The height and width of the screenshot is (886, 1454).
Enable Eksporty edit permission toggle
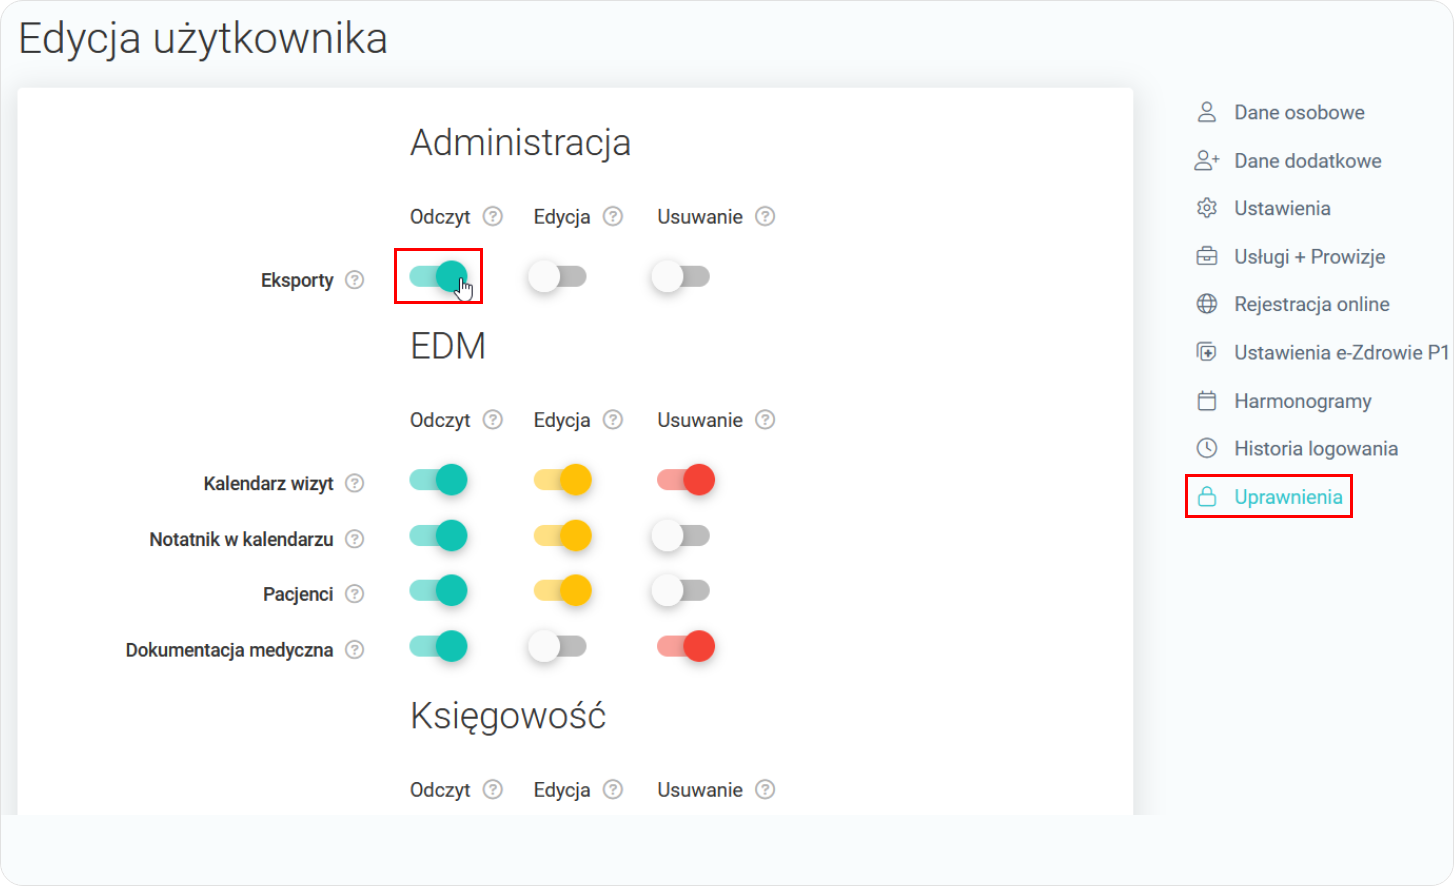[558, 276]
